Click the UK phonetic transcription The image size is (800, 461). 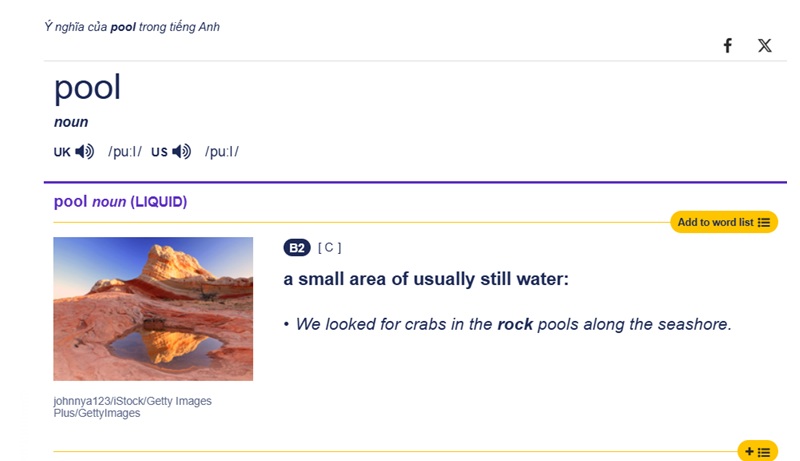point(125,151)
